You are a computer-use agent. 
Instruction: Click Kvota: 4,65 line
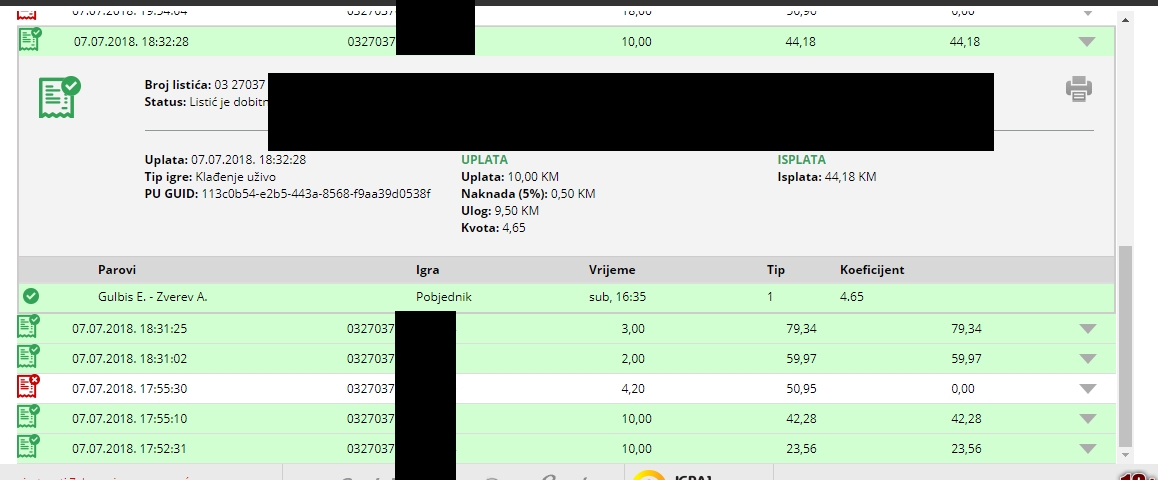pos(493,228)
